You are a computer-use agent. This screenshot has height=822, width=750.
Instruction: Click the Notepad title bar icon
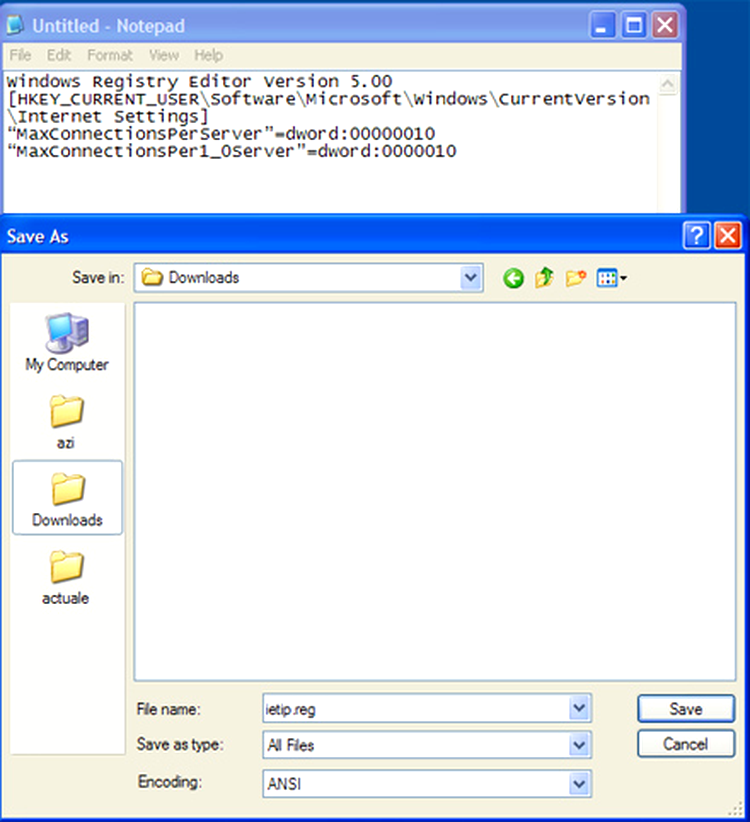pos(15,25)
